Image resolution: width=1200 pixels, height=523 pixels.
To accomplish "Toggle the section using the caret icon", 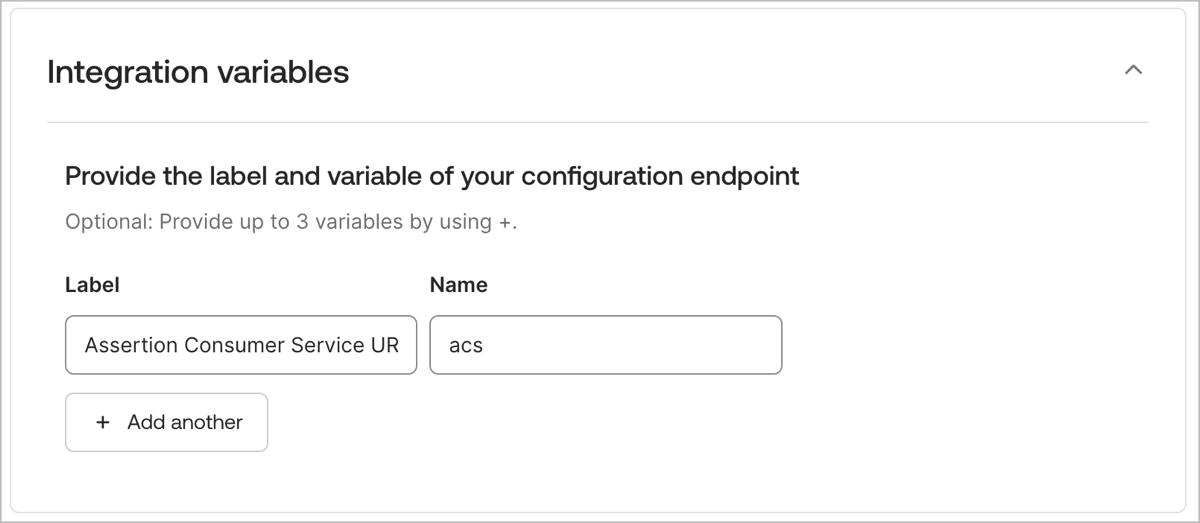I will tap(1133, 71).
